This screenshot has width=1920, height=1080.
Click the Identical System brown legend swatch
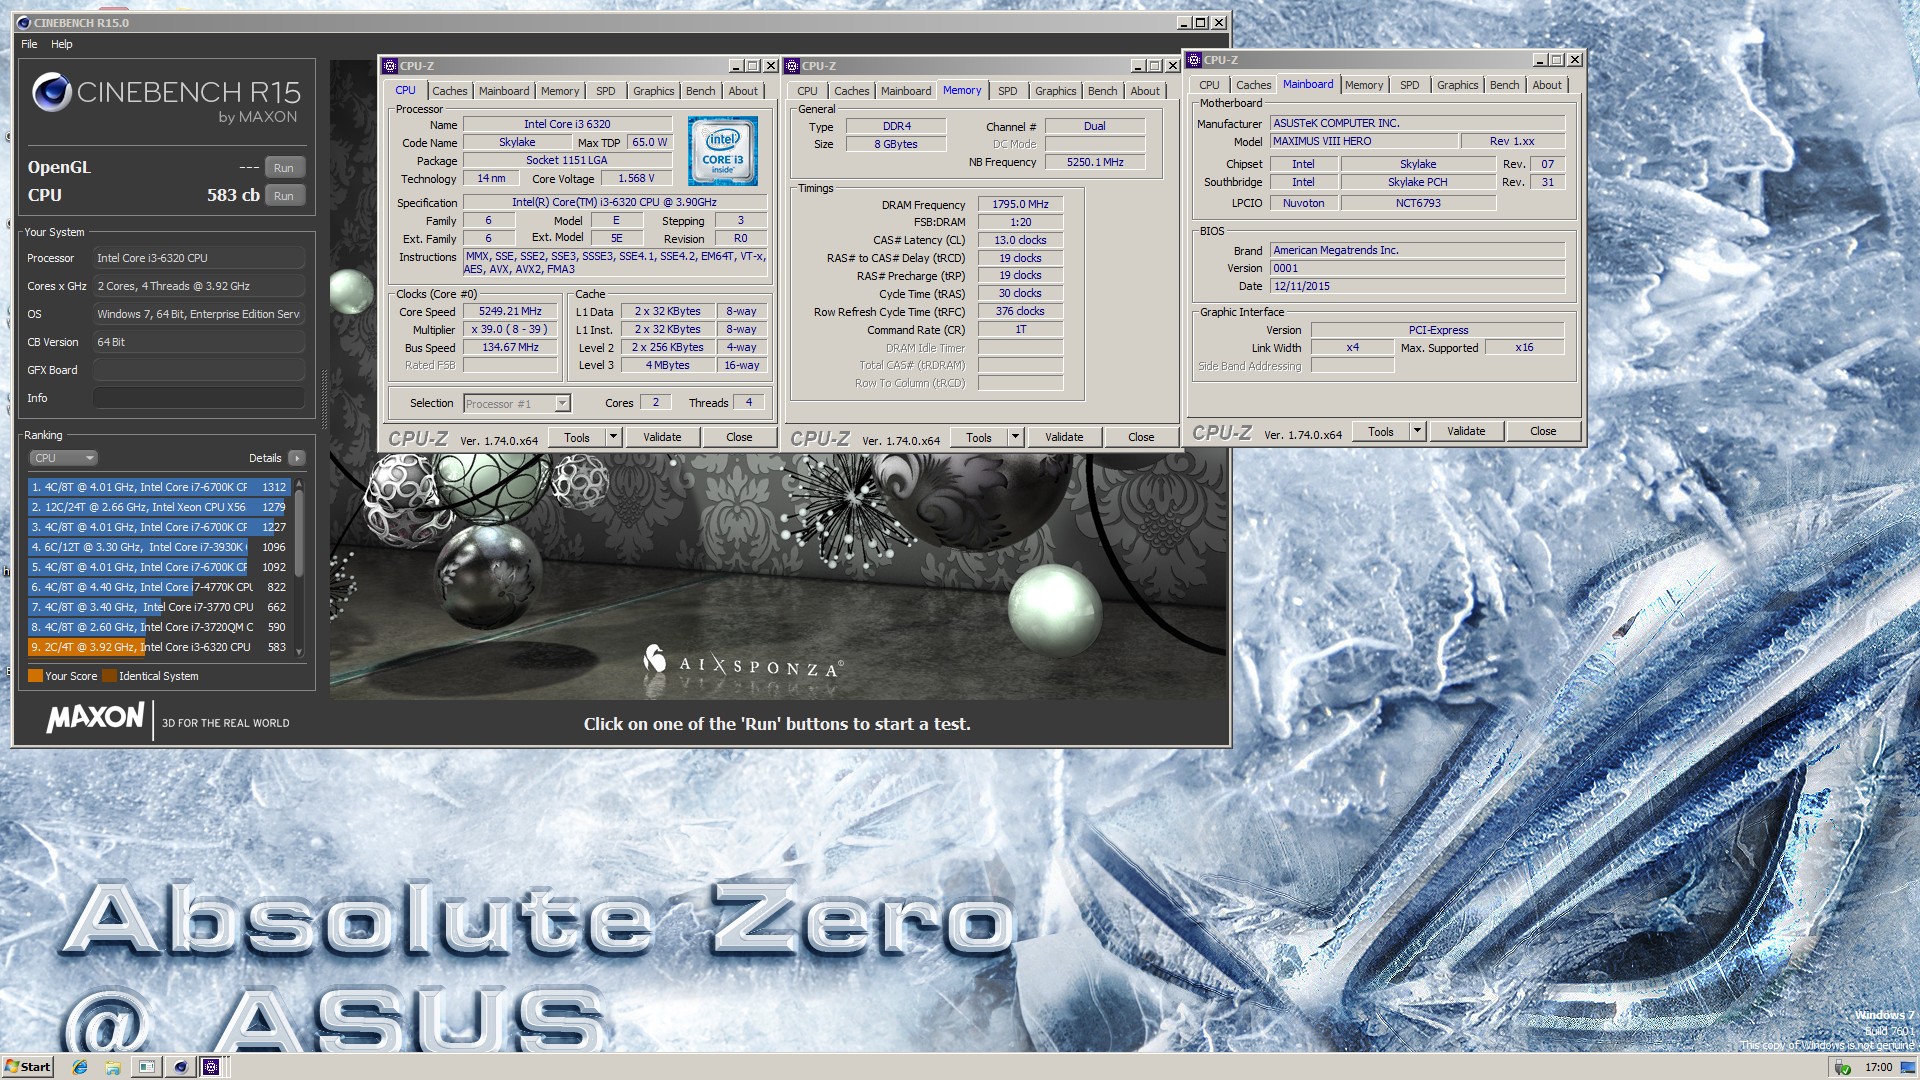[109, 676]
